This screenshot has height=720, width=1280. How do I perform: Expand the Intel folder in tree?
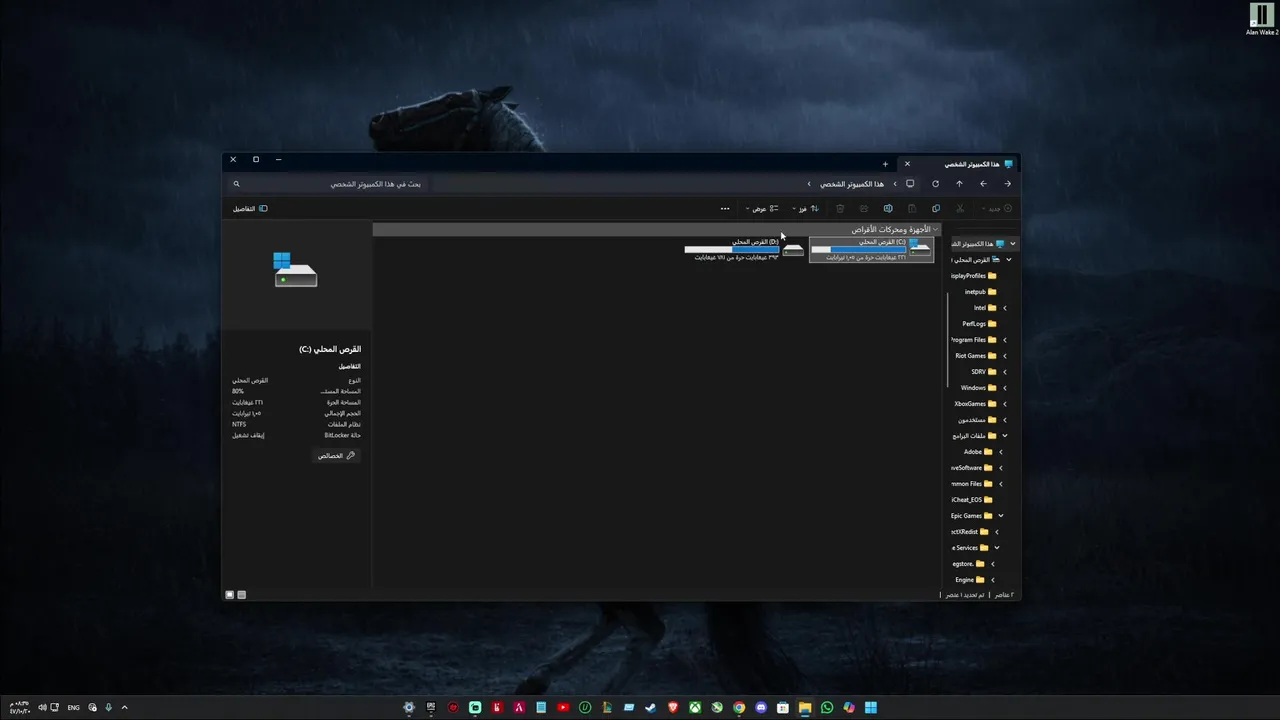point(1004,308)
